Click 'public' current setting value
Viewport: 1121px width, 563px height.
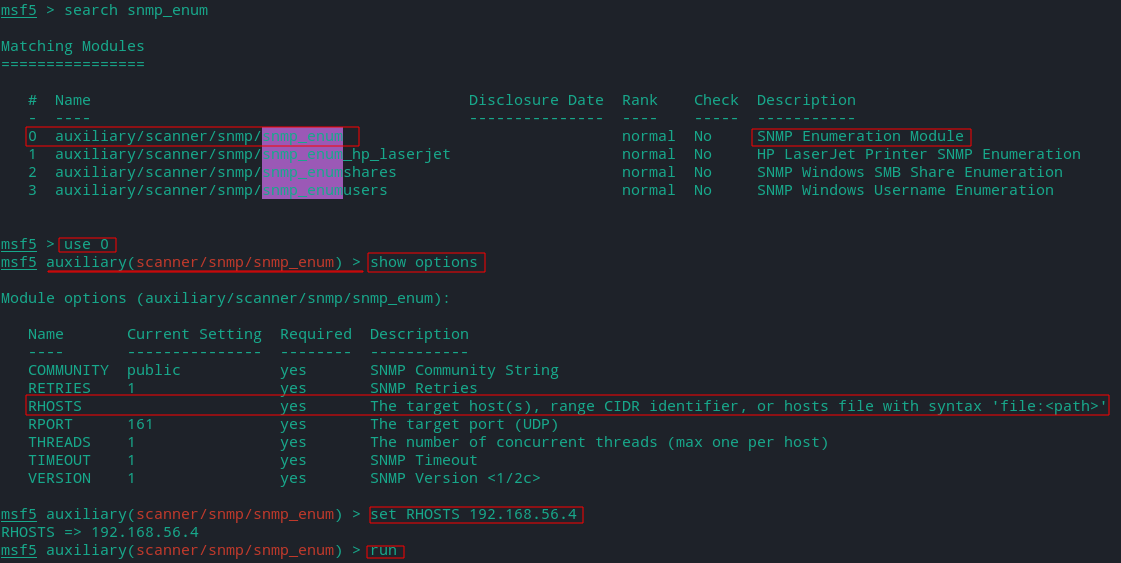click(154, 371)
